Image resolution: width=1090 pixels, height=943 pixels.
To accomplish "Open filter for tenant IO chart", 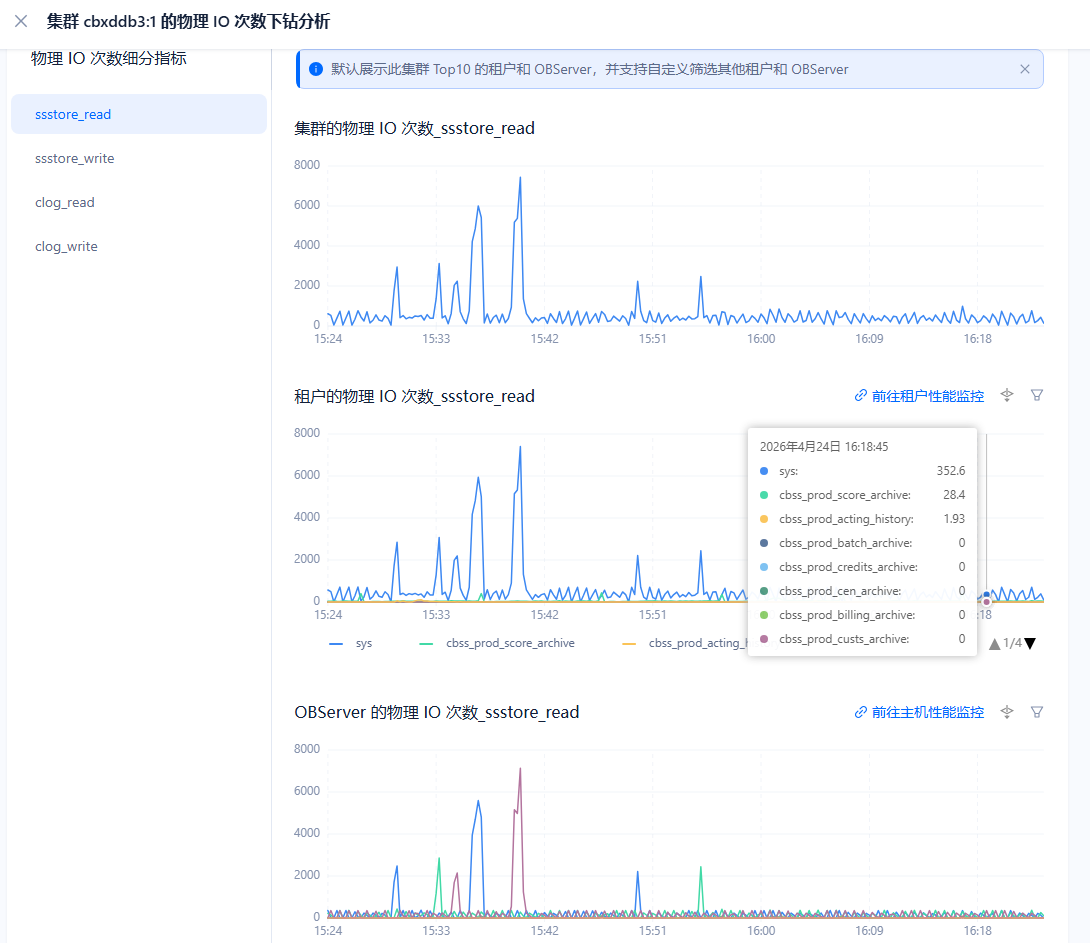I will 1037,395.
